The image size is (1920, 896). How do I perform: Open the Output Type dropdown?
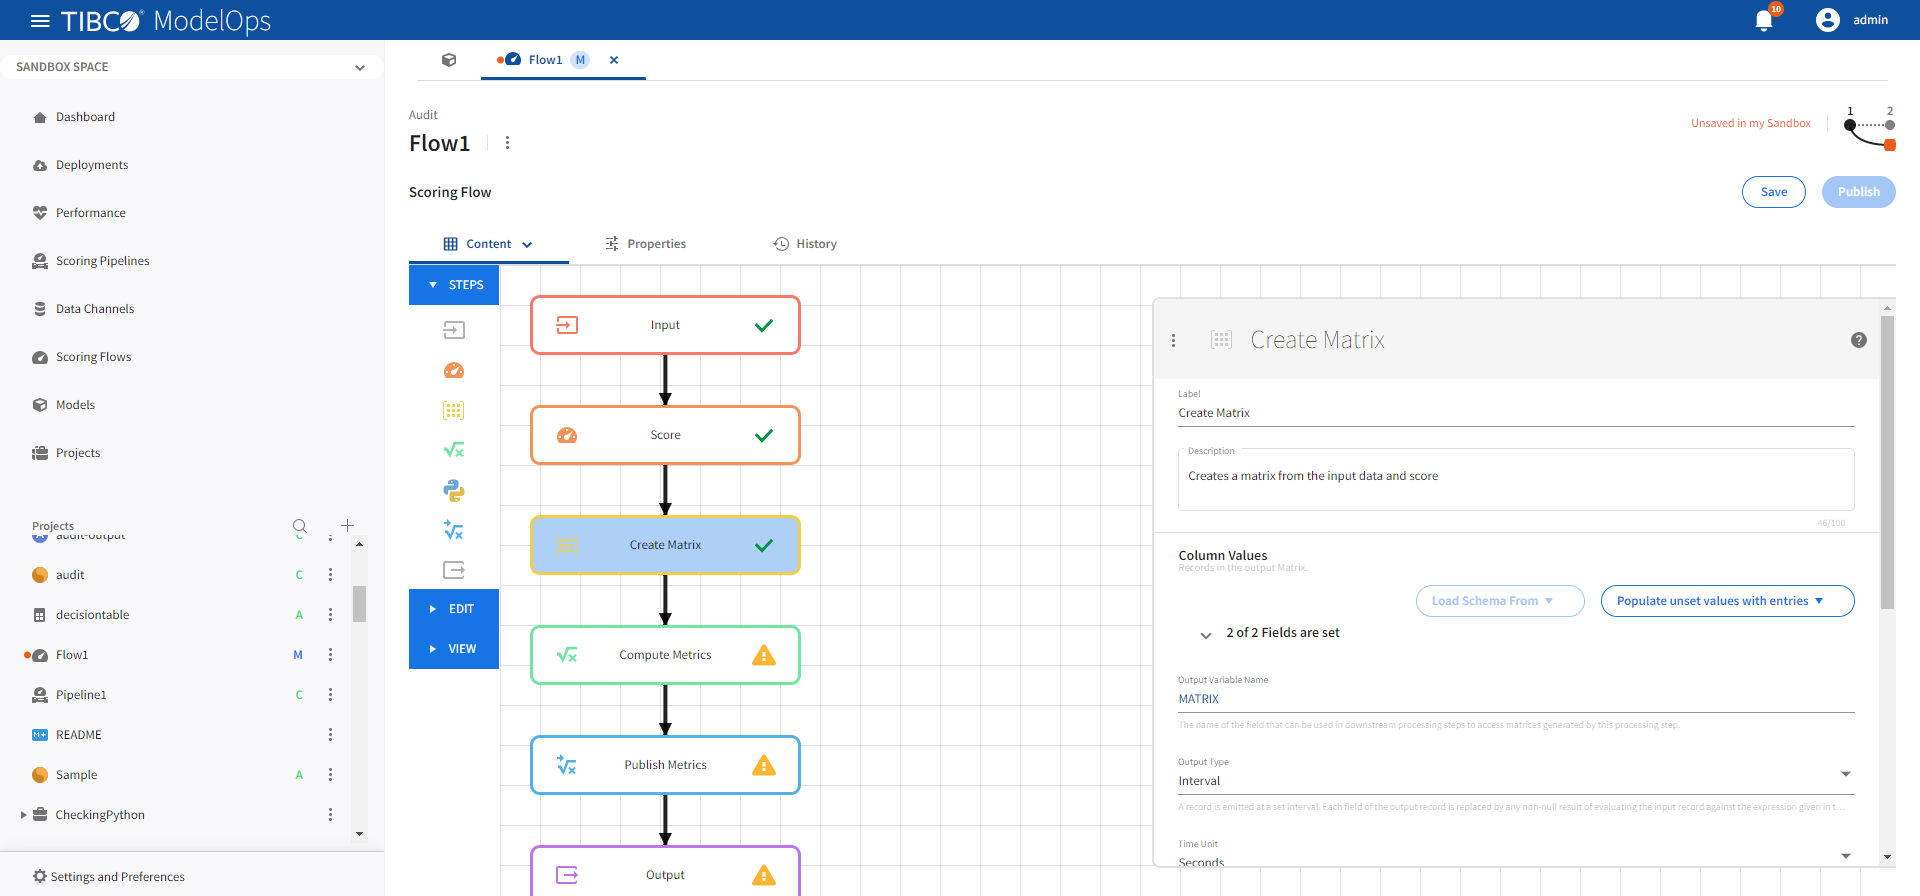(x=1515, y=780)
